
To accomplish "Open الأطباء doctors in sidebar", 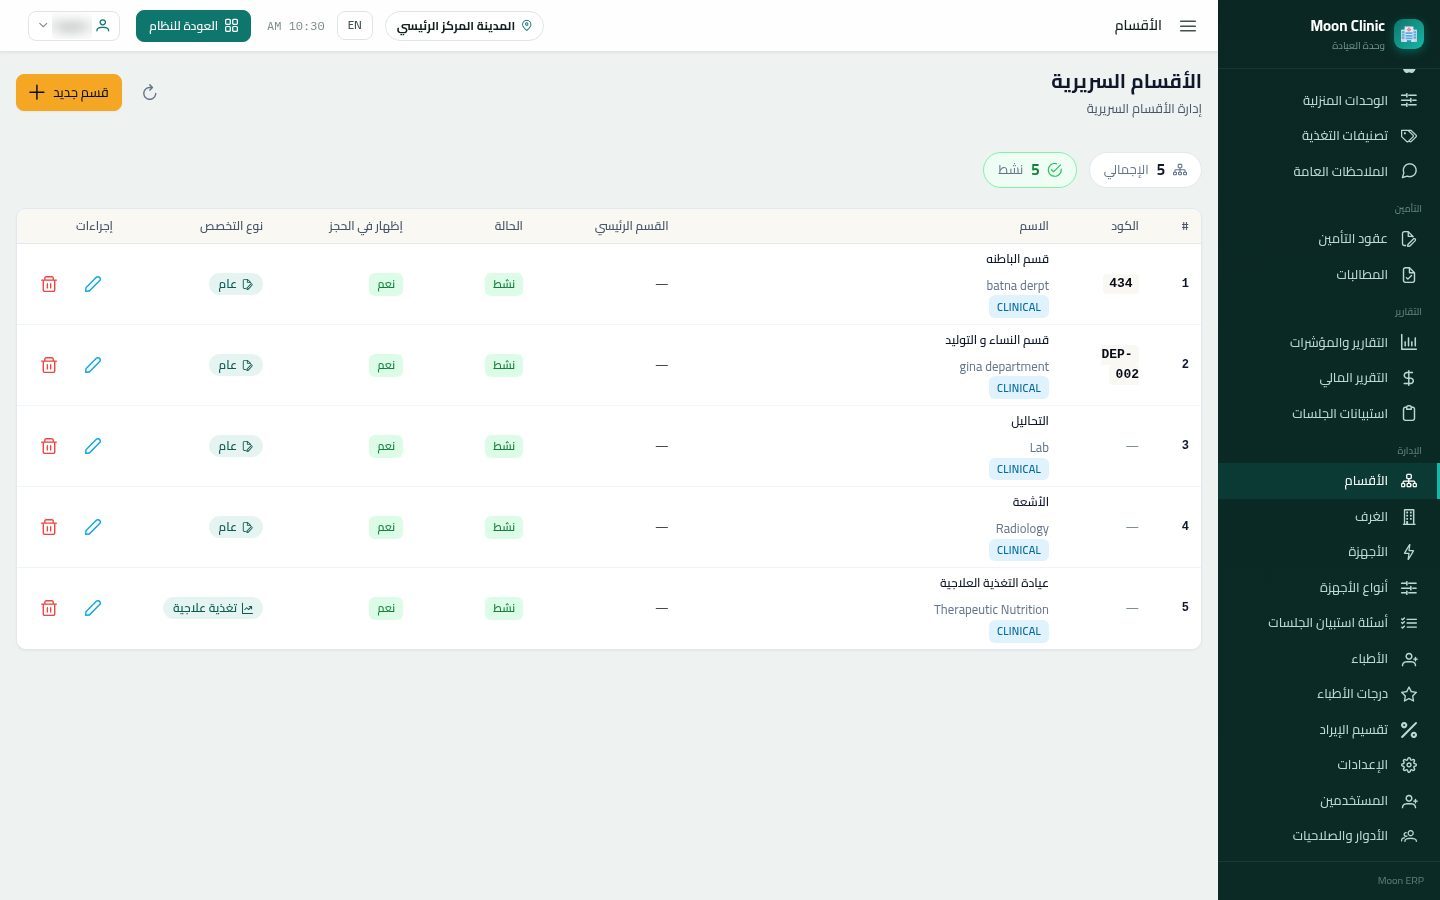I will (x=1328, y=659).
